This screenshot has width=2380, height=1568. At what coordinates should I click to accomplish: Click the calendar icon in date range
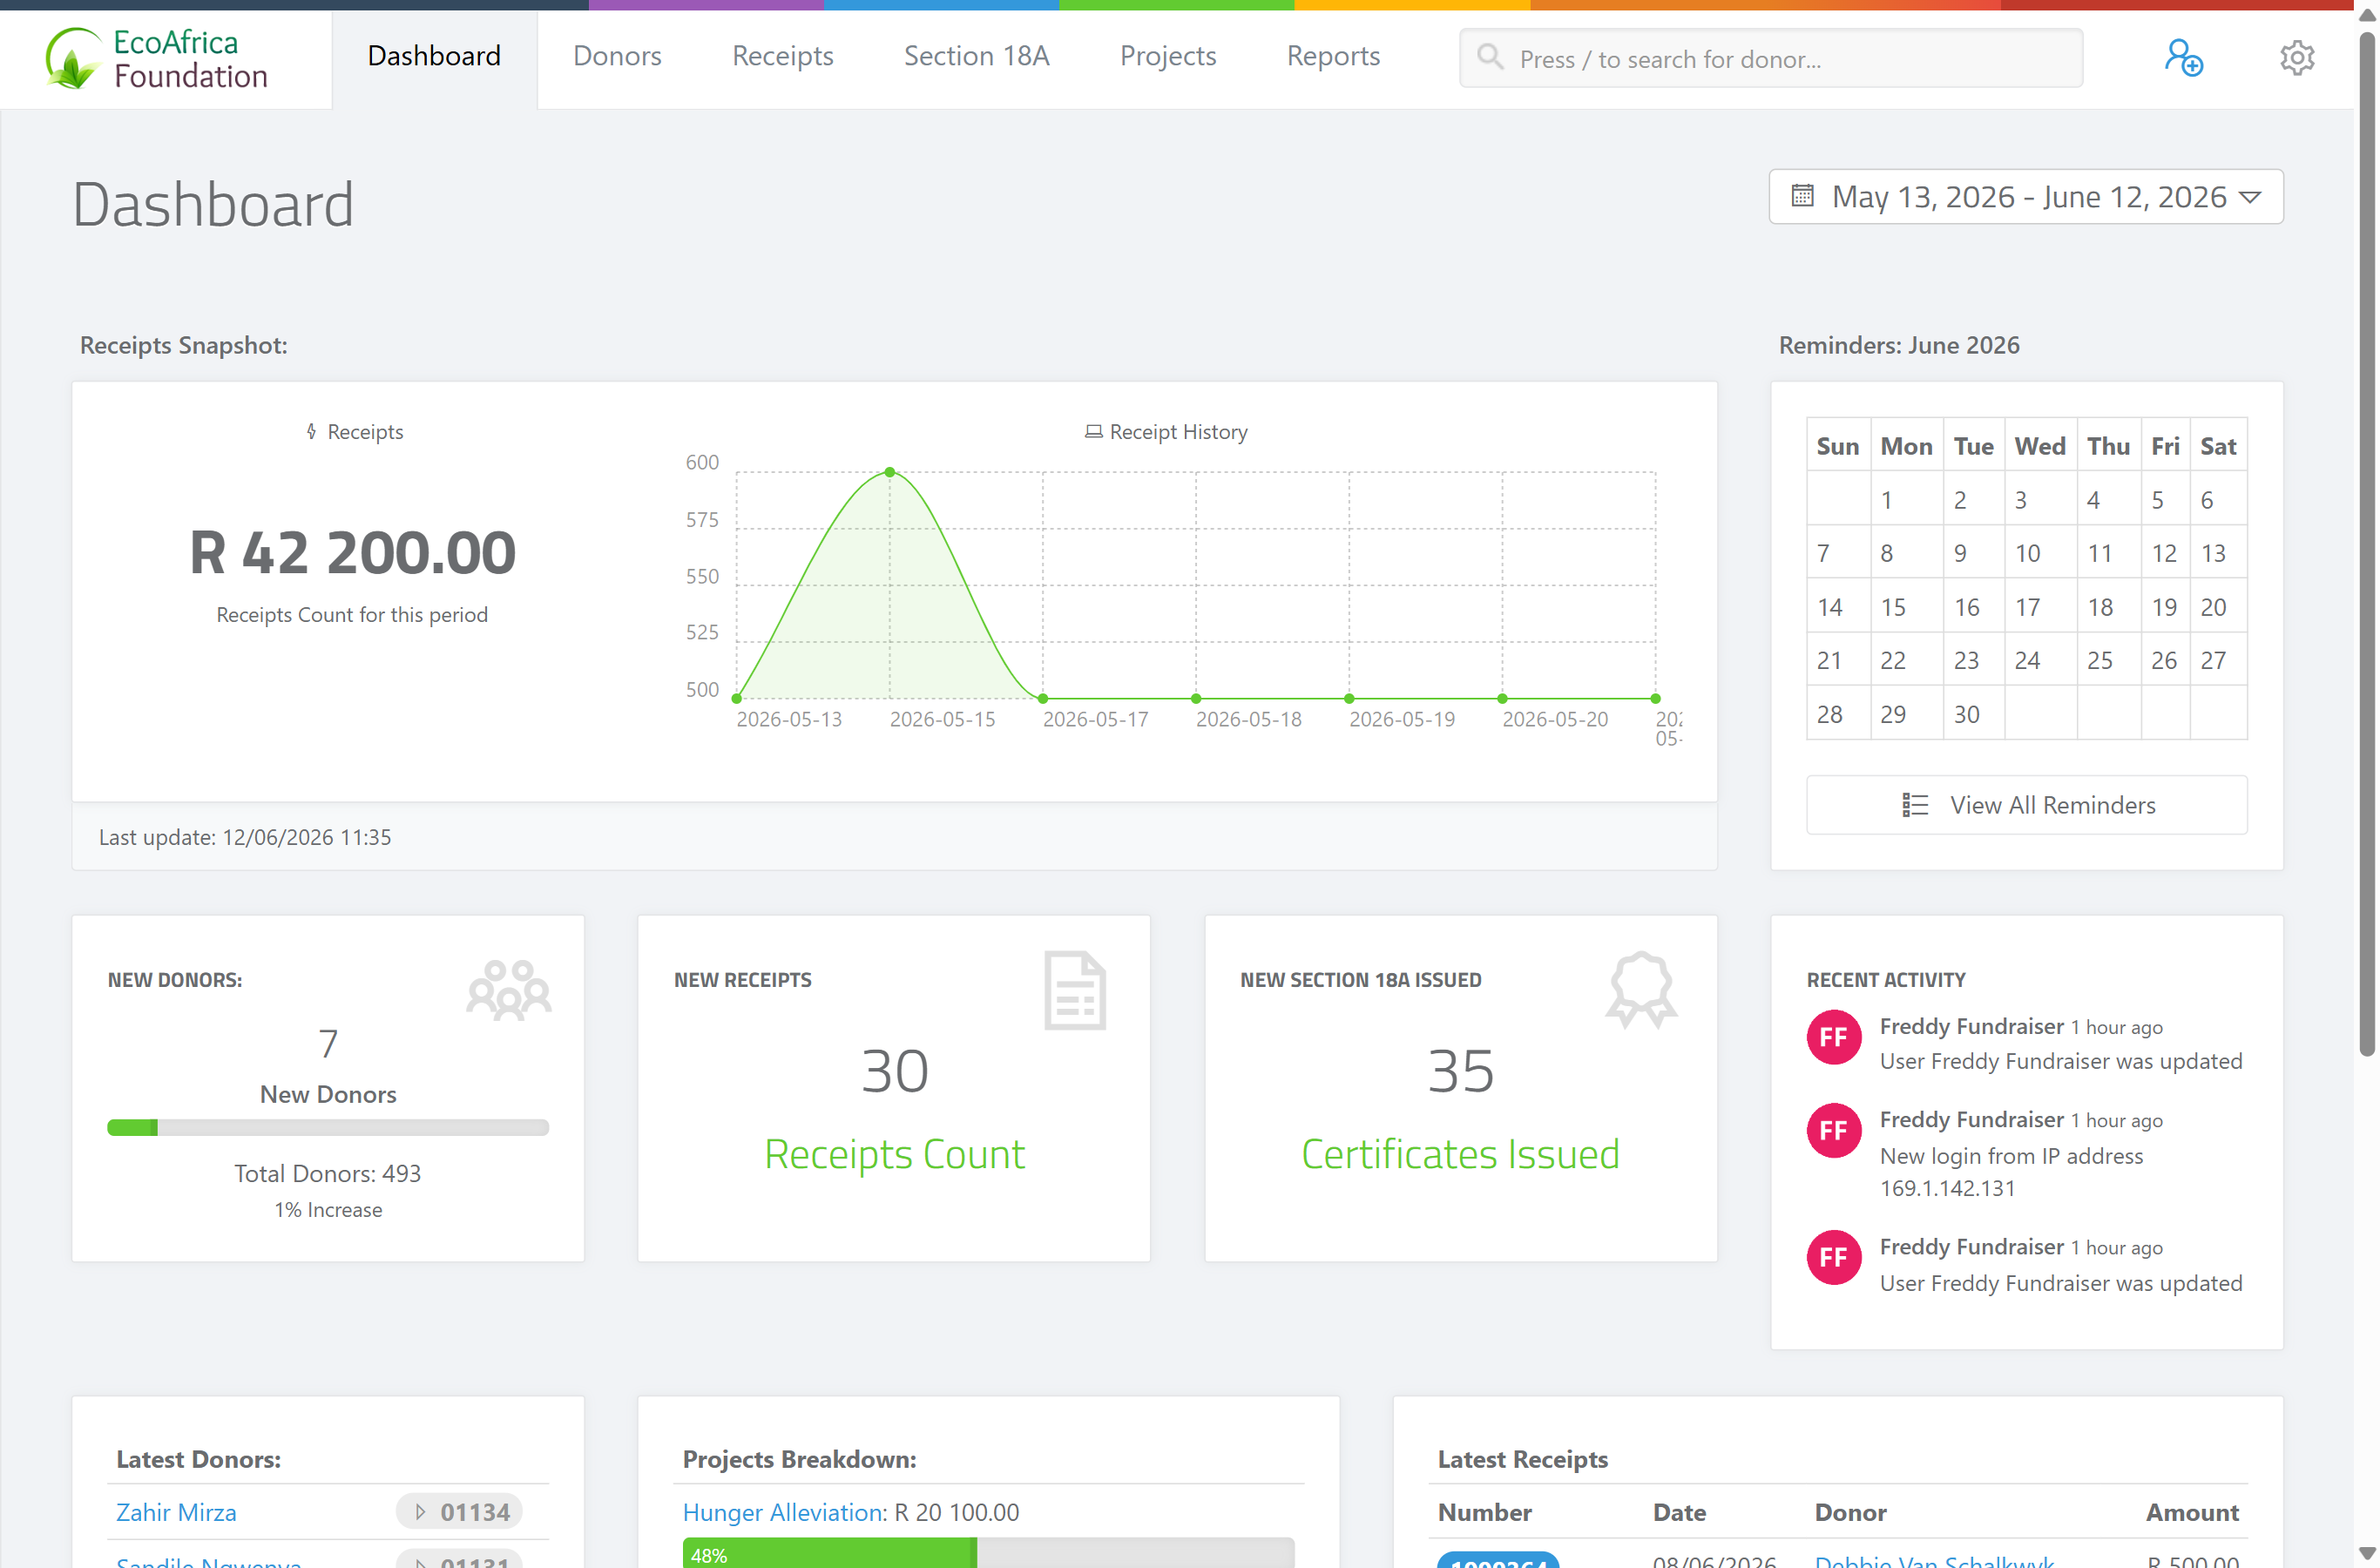click(1802, 196)
